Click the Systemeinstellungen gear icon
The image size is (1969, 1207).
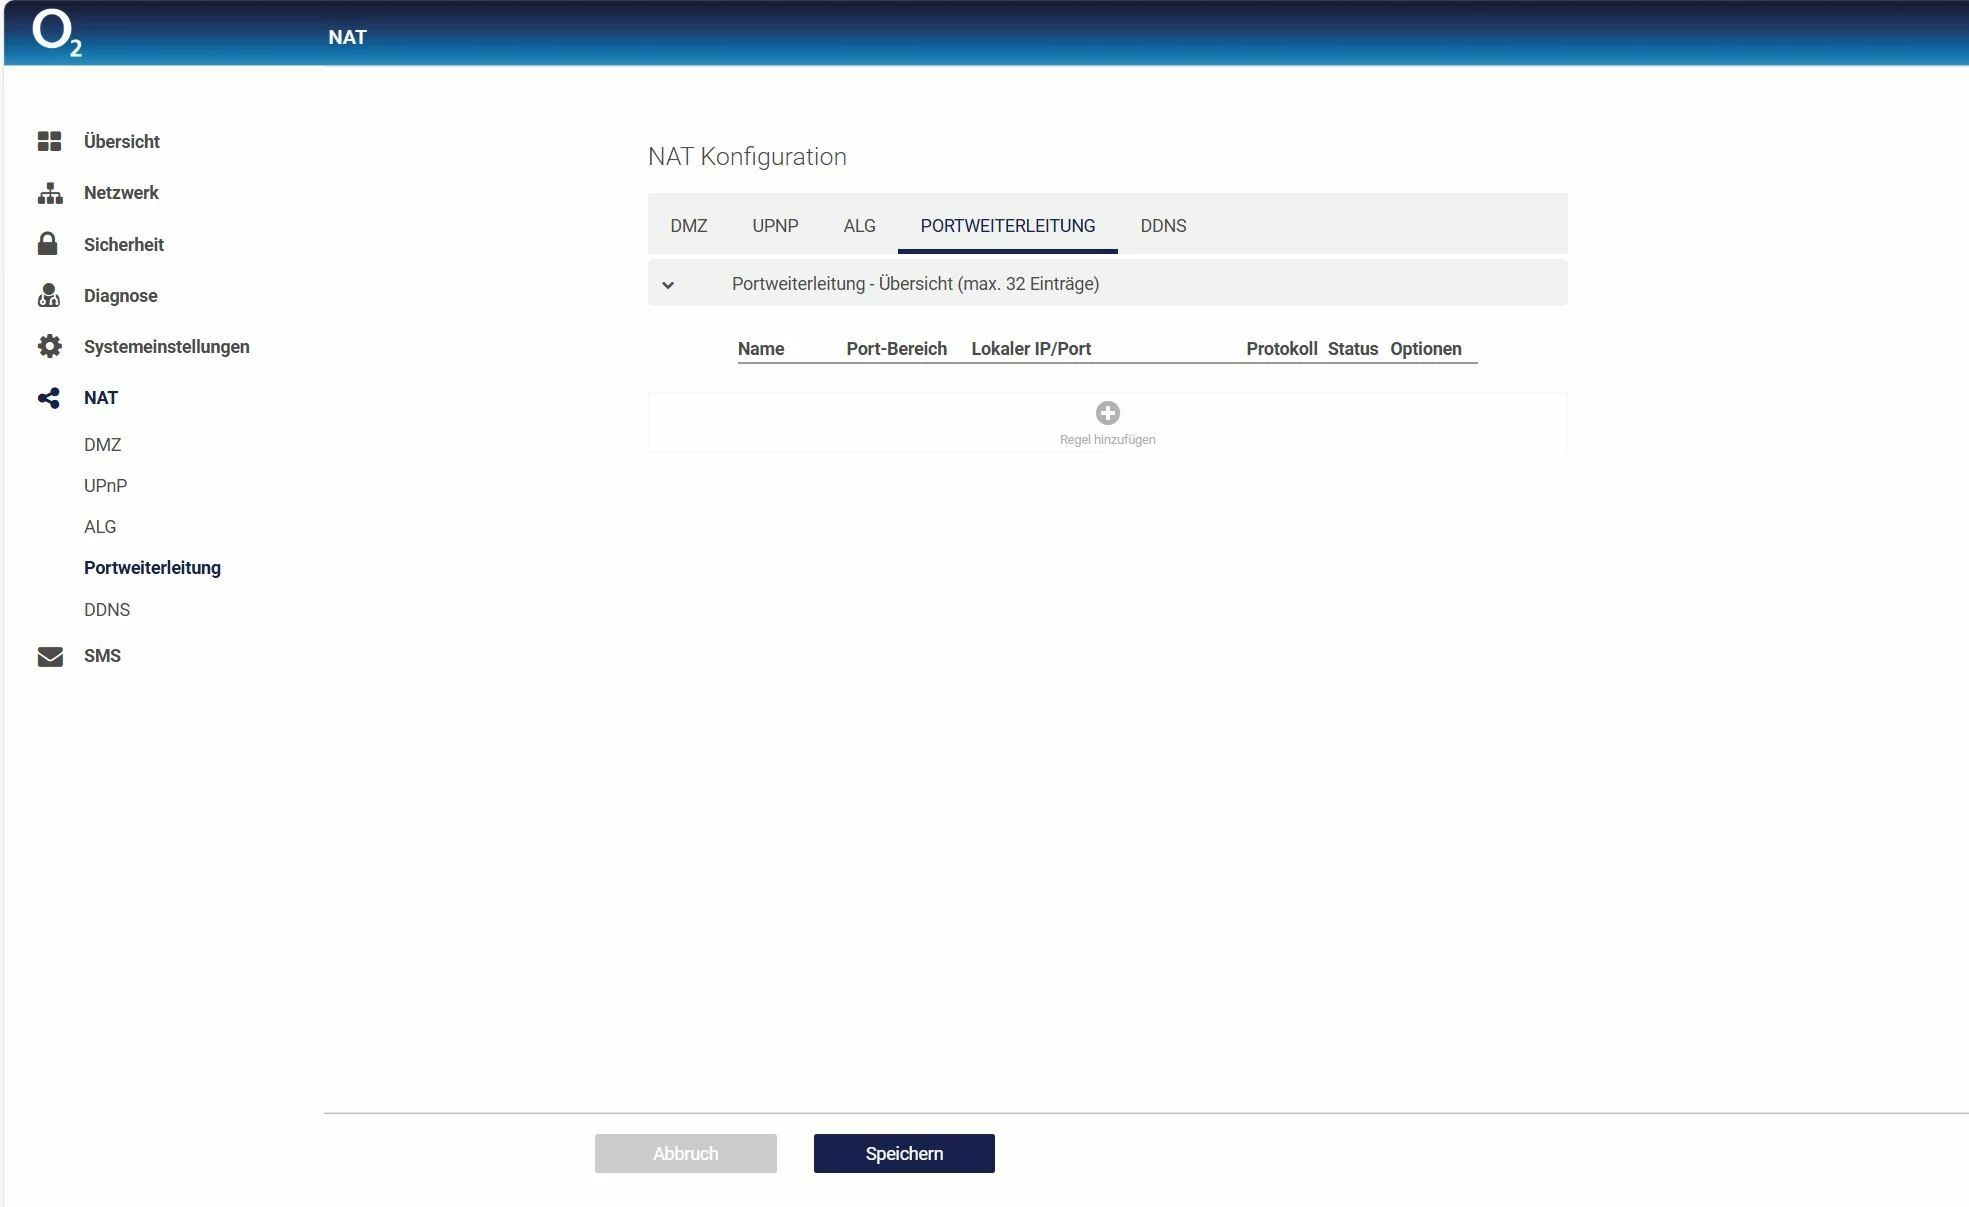[x=49, y=346]
